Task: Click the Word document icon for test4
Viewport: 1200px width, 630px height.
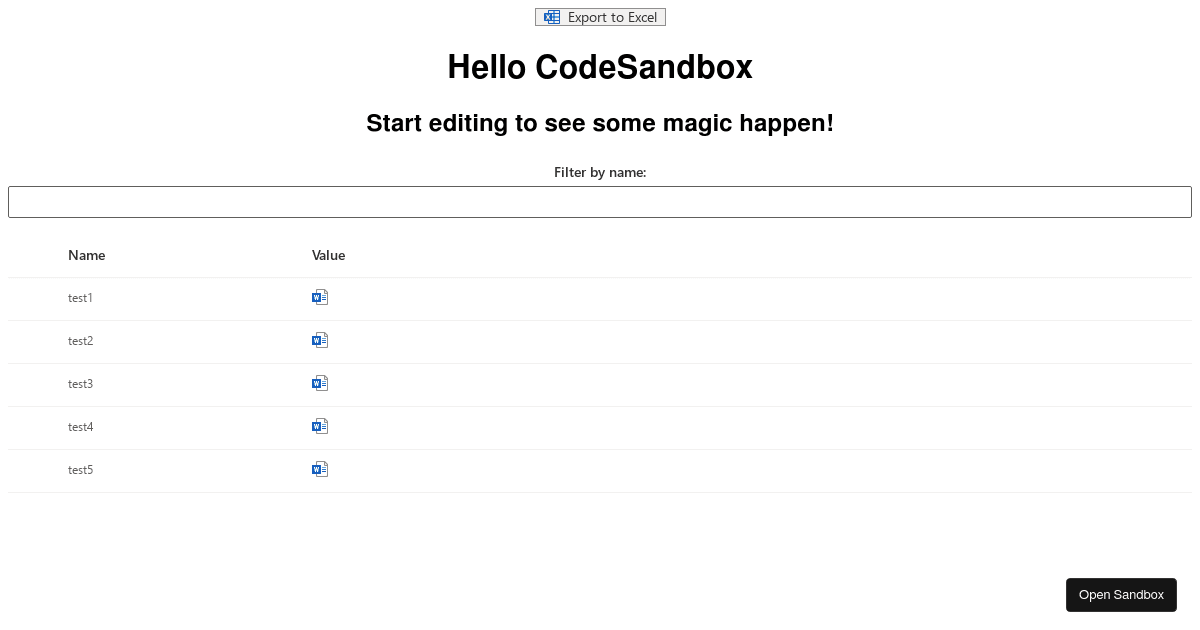Action: [320, 425]
